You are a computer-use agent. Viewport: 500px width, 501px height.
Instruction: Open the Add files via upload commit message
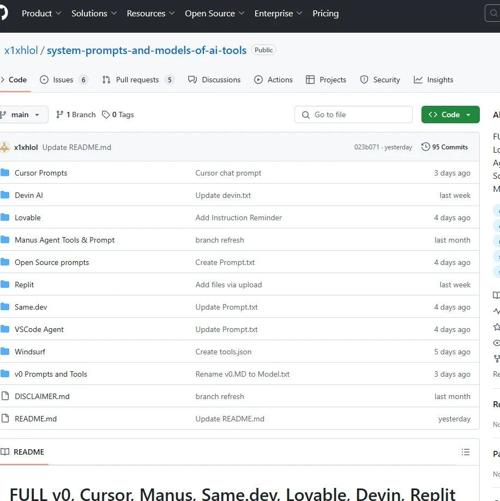tap(229, 285)
